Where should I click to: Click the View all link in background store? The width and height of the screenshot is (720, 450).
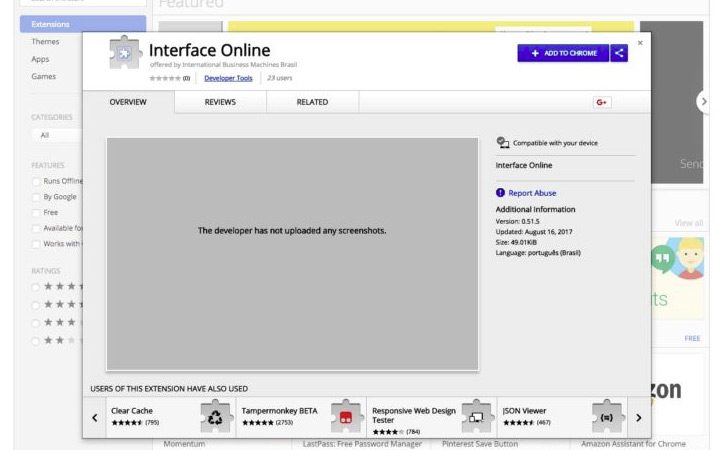point(689,223)
